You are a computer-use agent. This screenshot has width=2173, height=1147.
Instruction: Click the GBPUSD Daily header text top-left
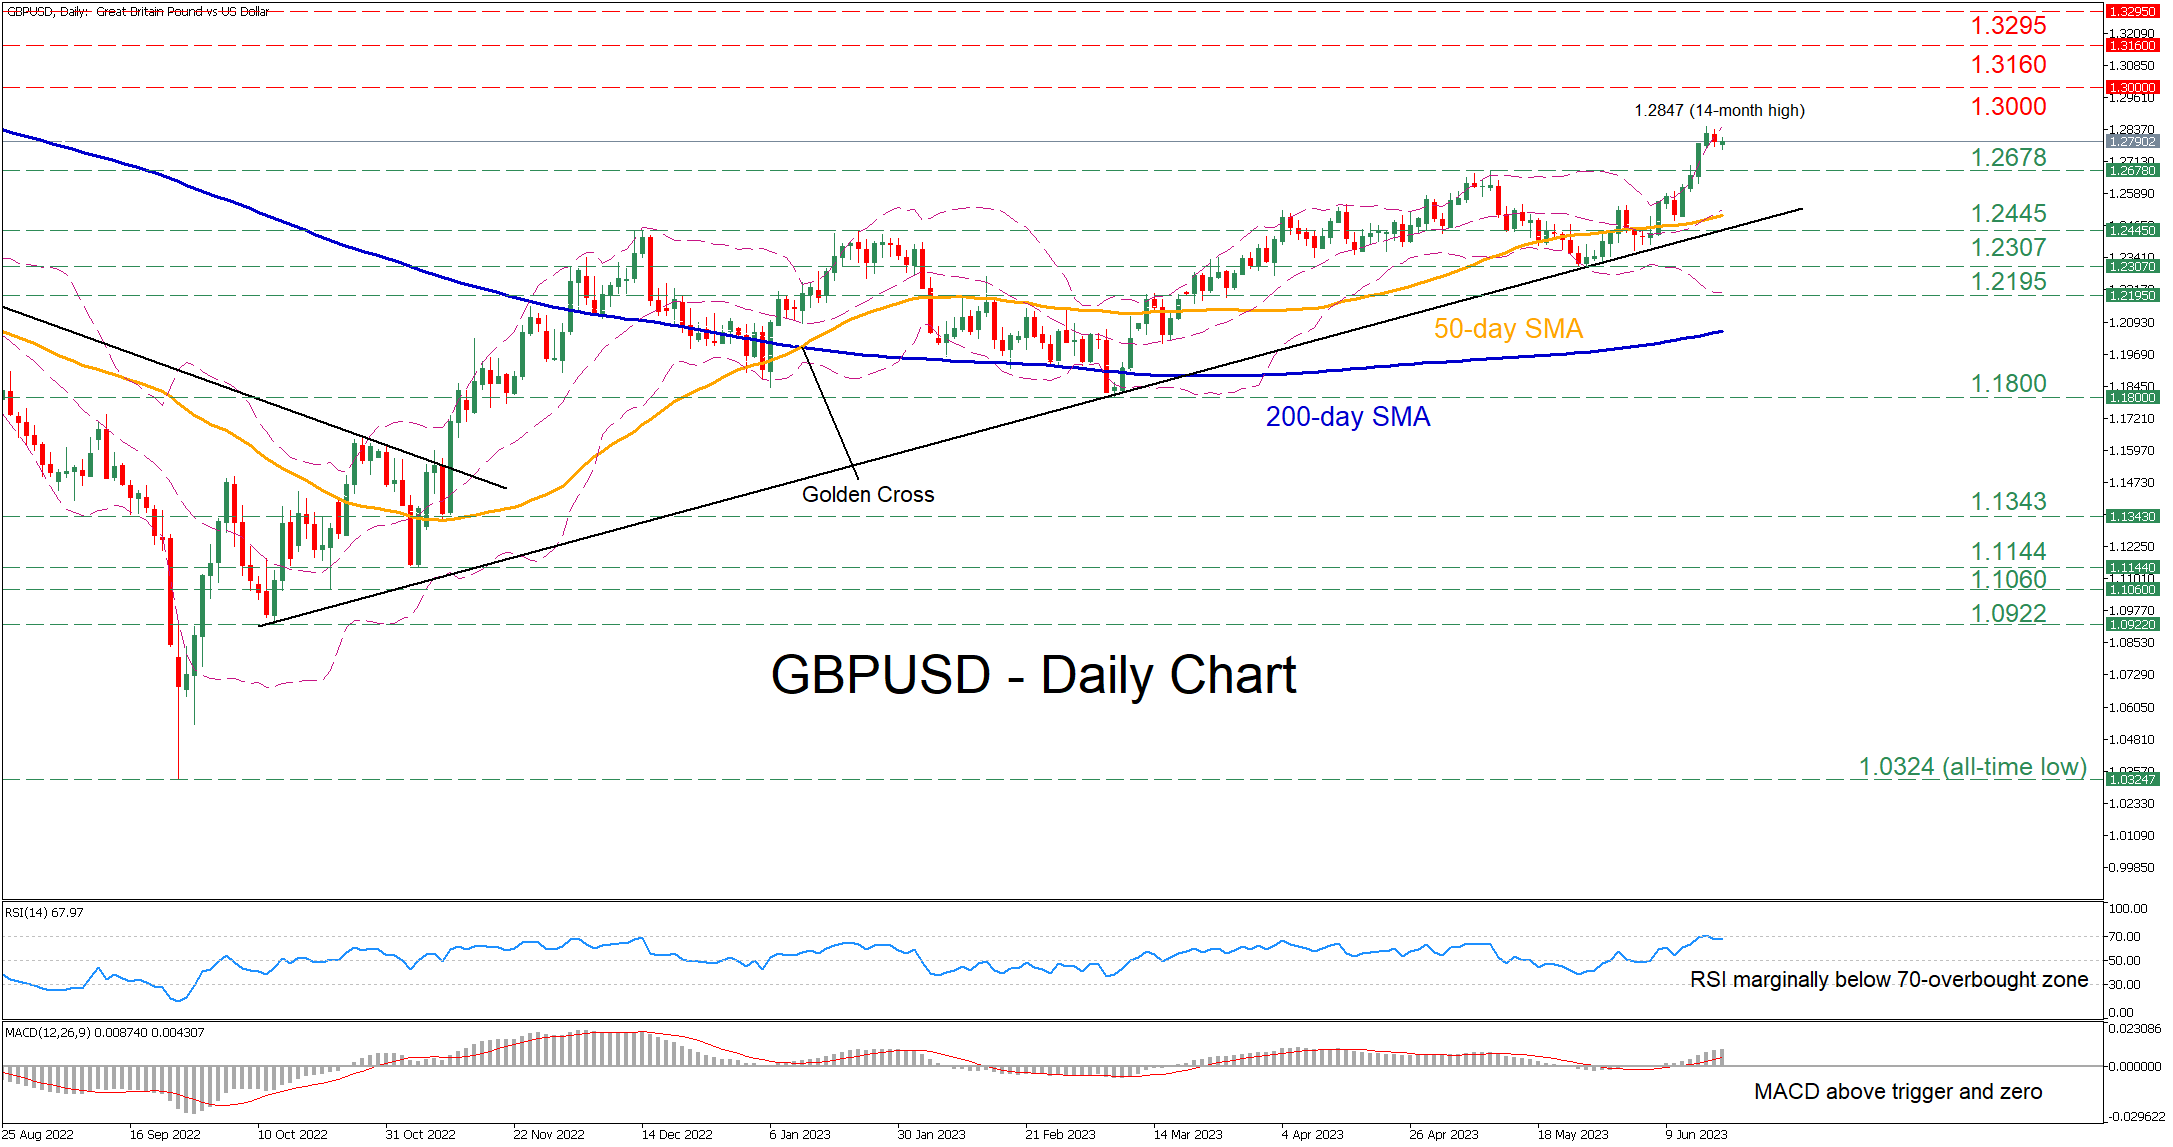137,11
